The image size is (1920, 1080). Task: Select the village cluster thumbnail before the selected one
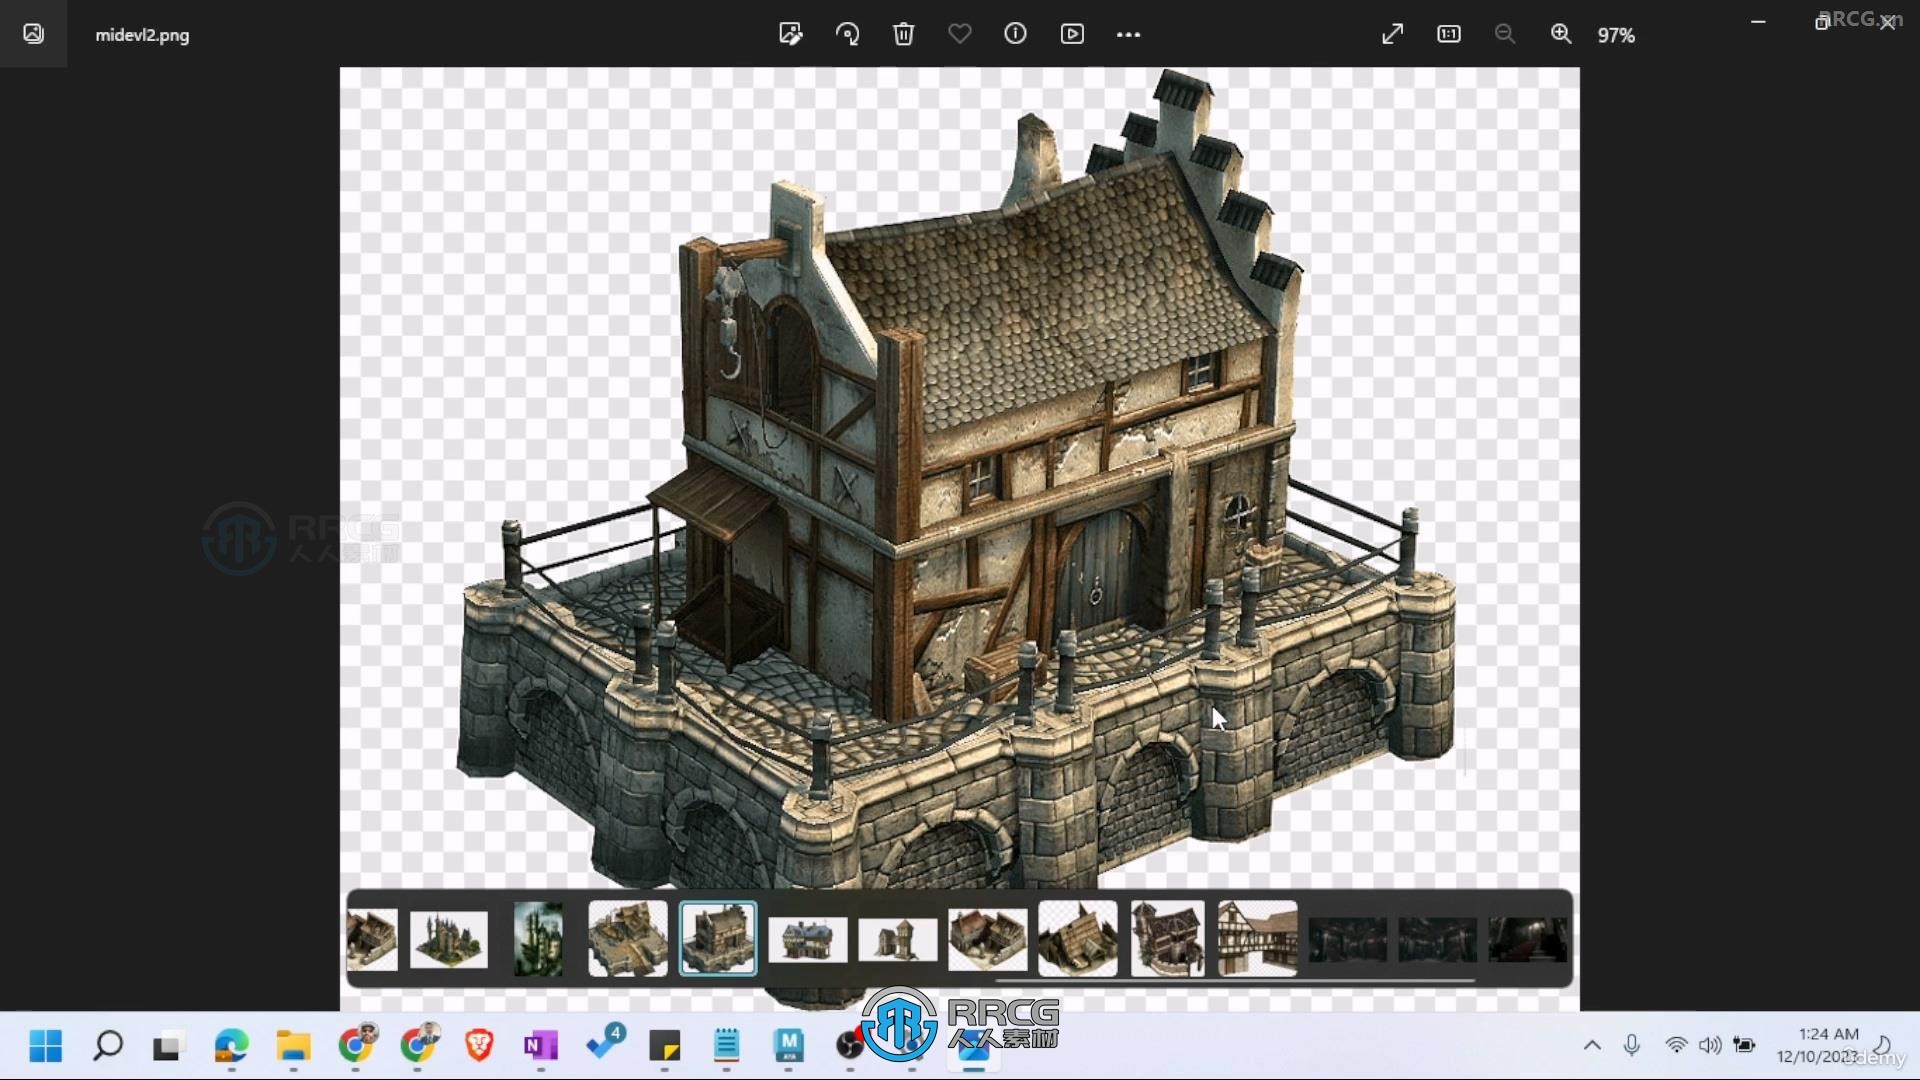pyautogui.click(x=627, y=938)
